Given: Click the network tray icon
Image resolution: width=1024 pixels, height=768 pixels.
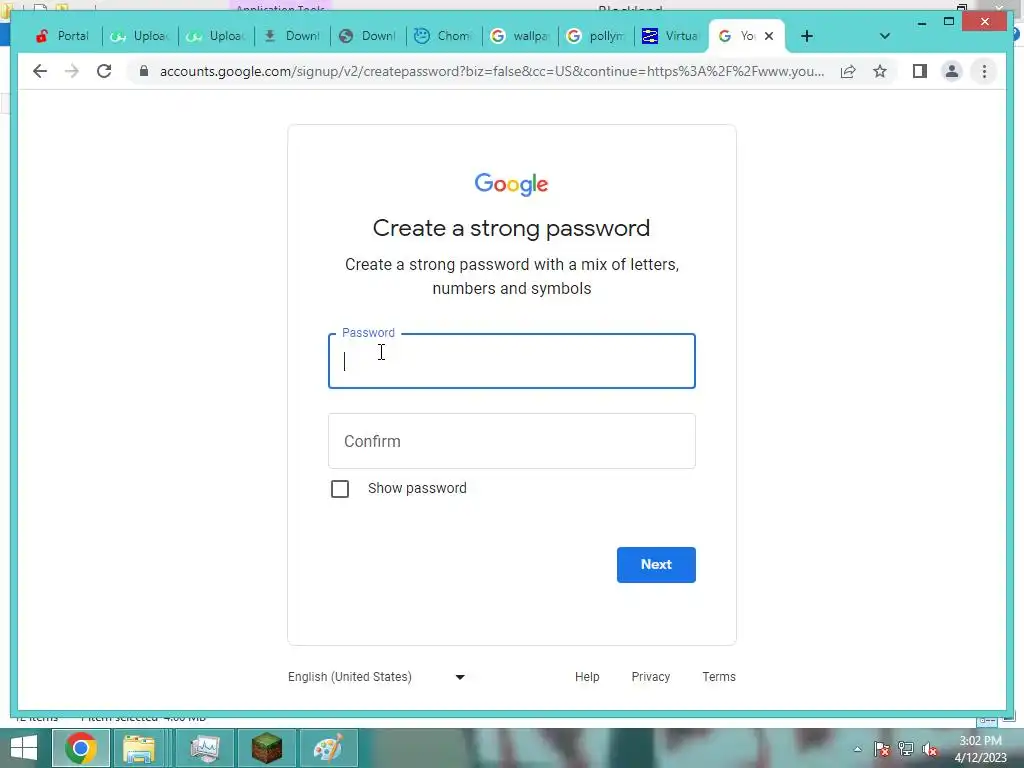Looking at the screenshot, I should [x=906, y=749].
